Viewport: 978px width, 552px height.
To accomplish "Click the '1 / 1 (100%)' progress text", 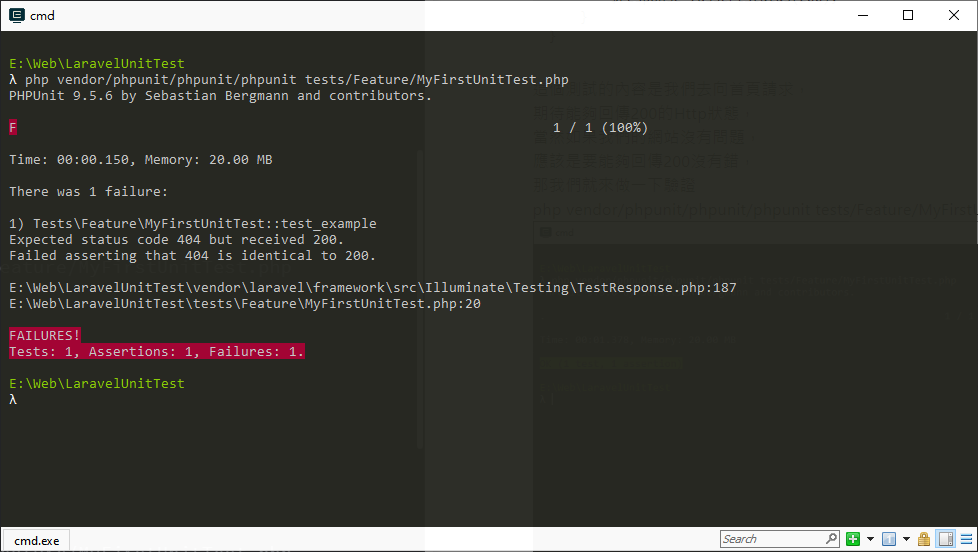I will coord(600,128).
